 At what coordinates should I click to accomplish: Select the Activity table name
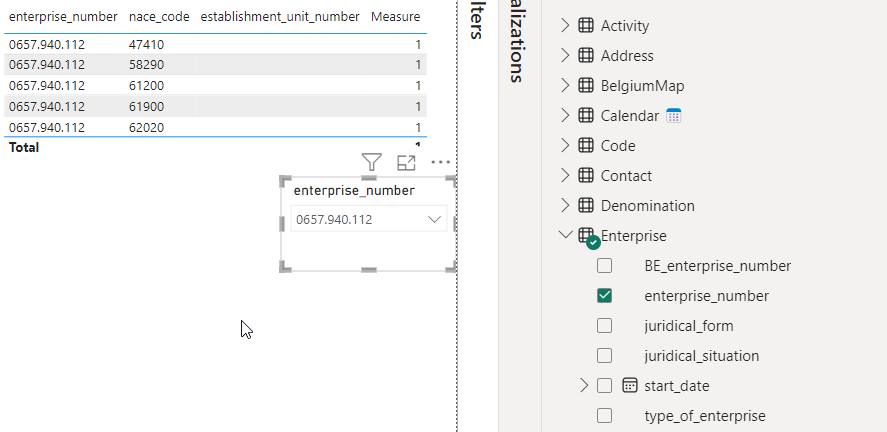click(x=625, y=25)
